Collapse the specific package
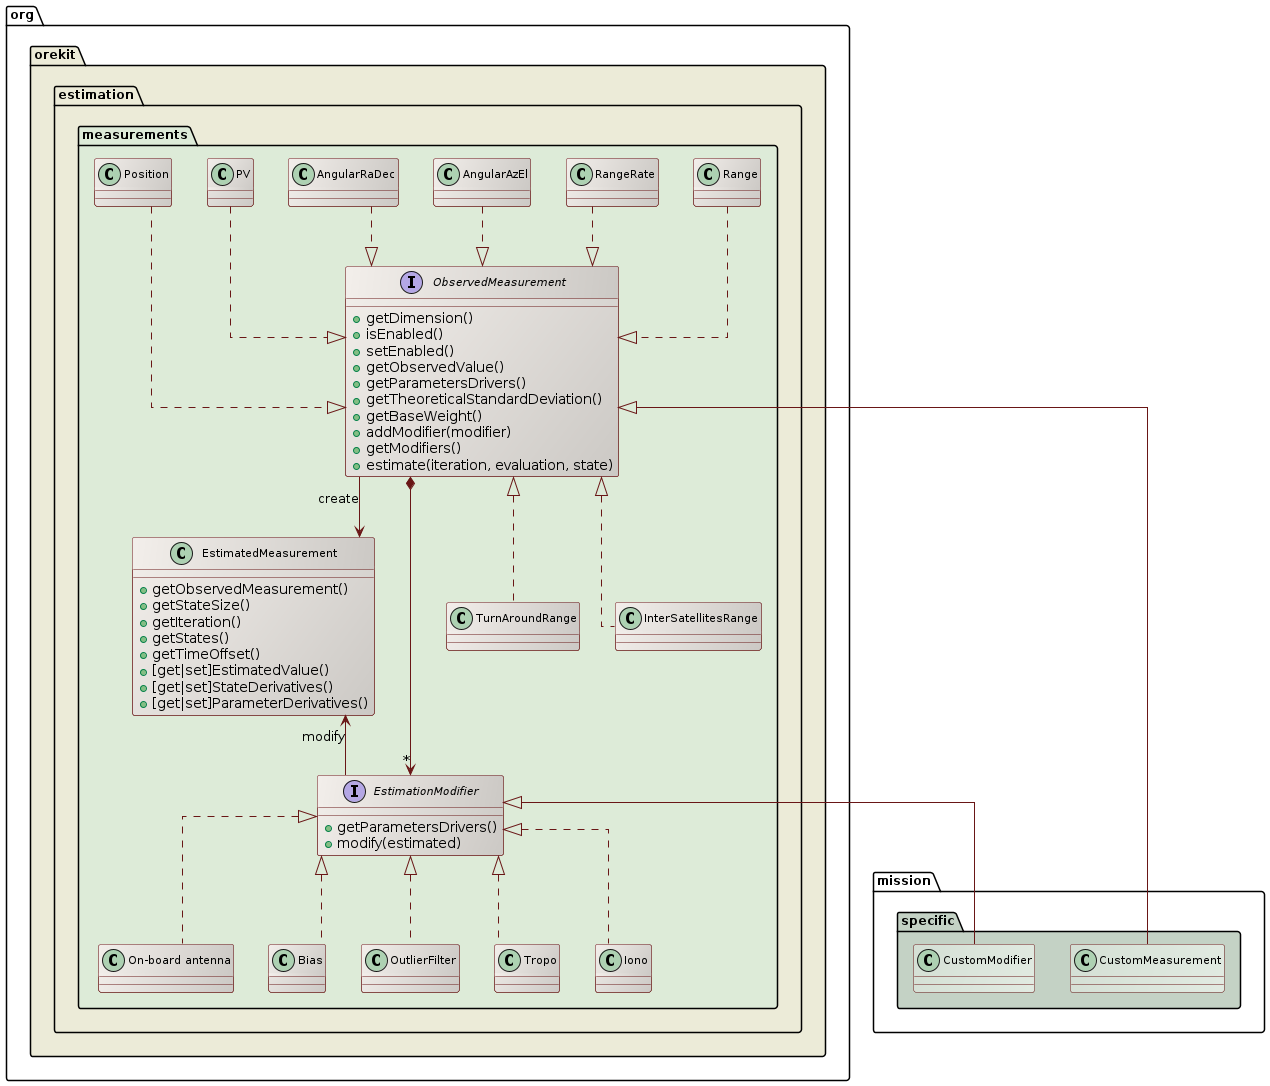 tap(927, 921)
